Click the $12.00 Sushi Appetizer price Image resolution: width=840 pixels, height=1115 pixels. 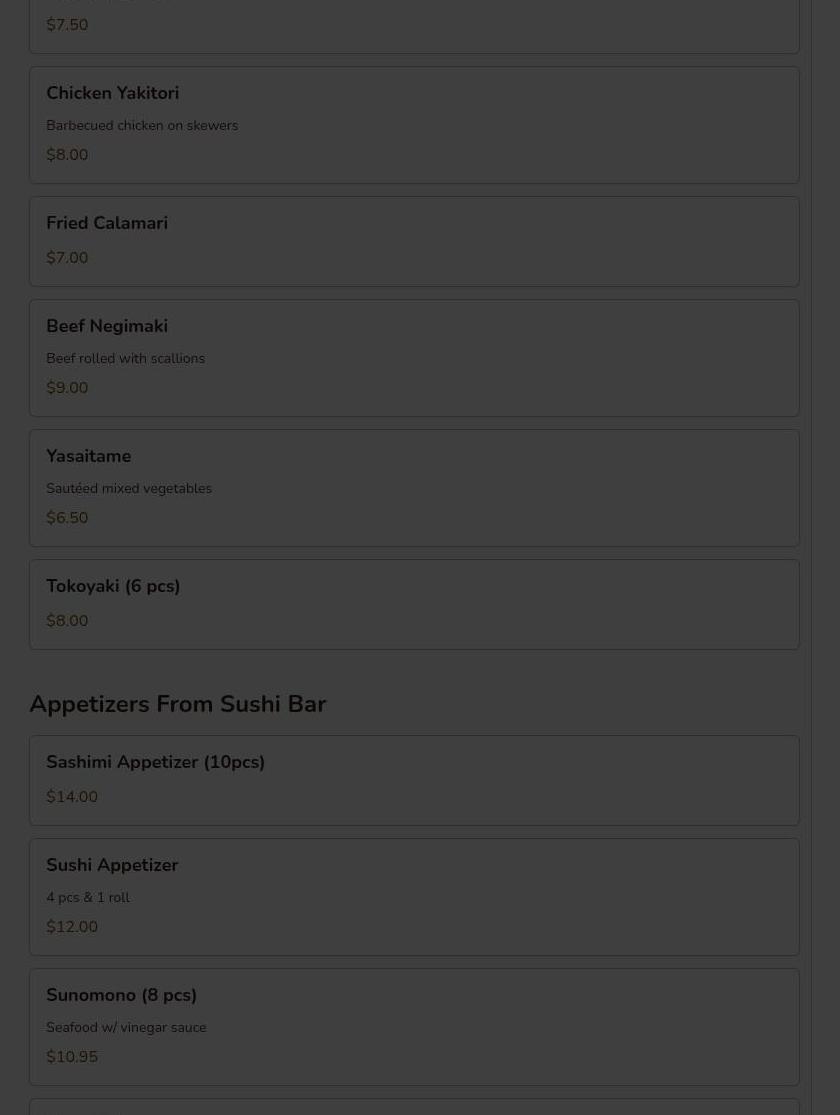click(x=72, y=927)
